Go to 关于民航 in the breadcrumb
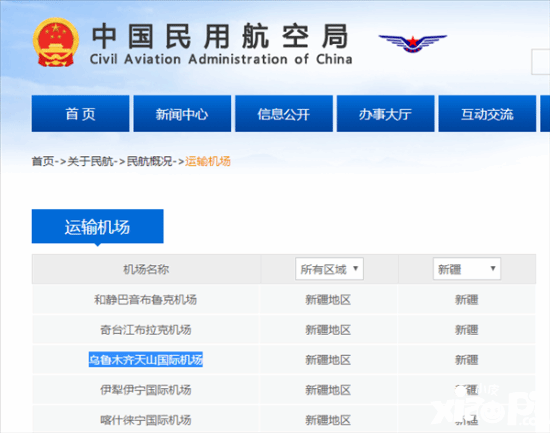The width and height of the screenshot is (550, 433). 90,161
